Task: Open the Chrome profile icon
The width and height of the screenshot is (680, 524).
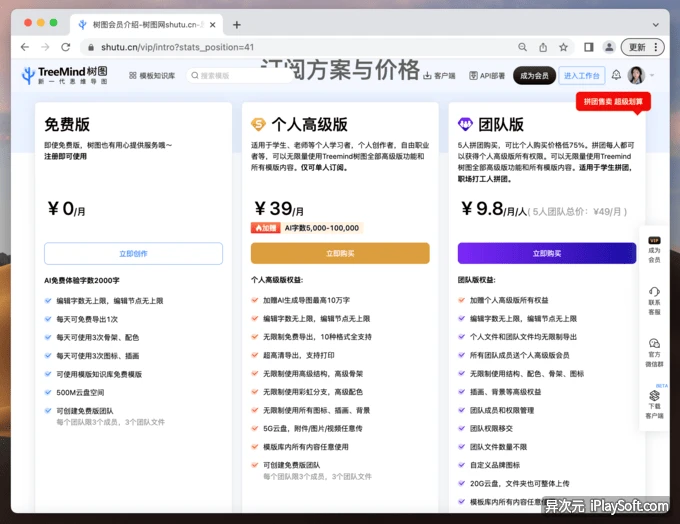Action: [609, 47]
